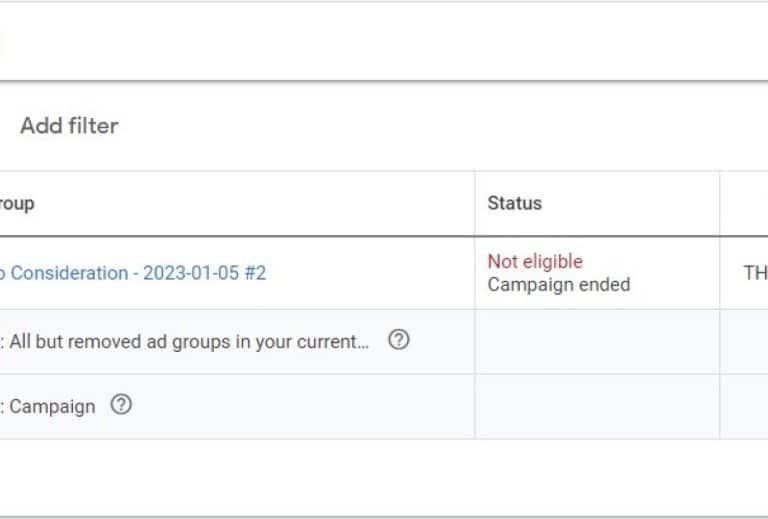Screen dimensions: 768x519
Task: Click the Not eligible status text
Action: [x=534, y=262]
